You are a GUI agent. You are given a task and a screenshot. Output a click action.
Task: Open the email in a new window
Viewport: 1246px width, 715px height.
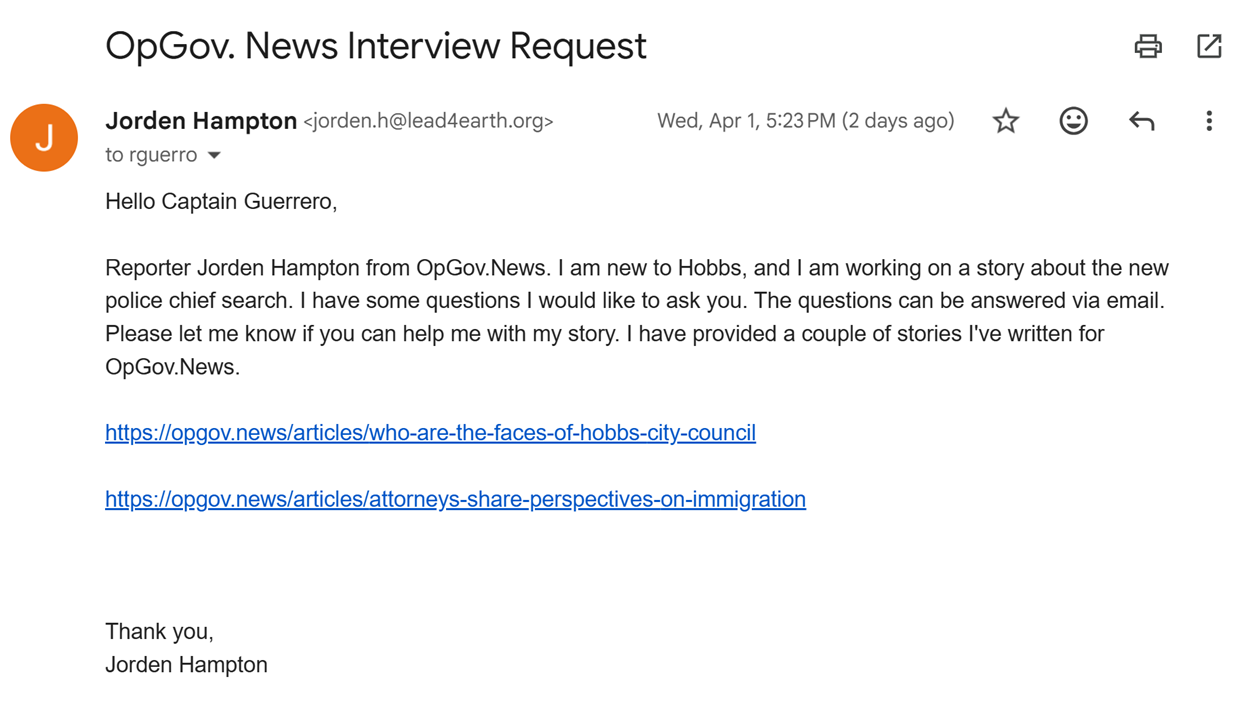pyautogui.click(x=1209, y=46)
